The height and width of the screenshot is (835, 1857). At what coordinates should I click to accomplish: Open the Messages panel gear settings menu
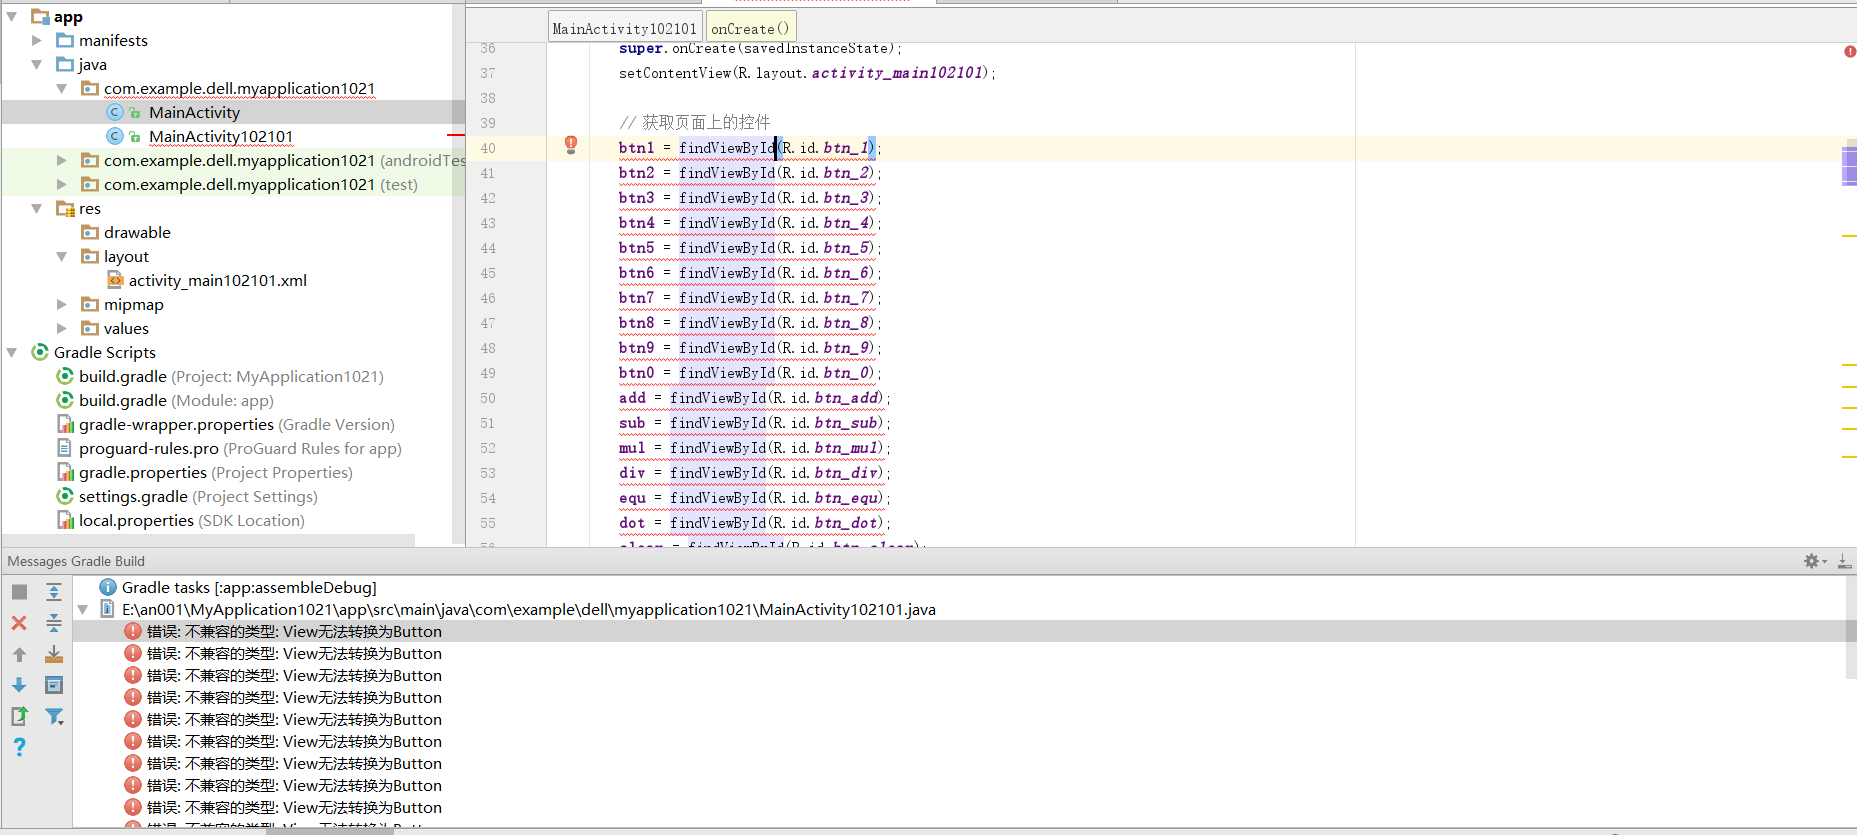[1815, 561]
